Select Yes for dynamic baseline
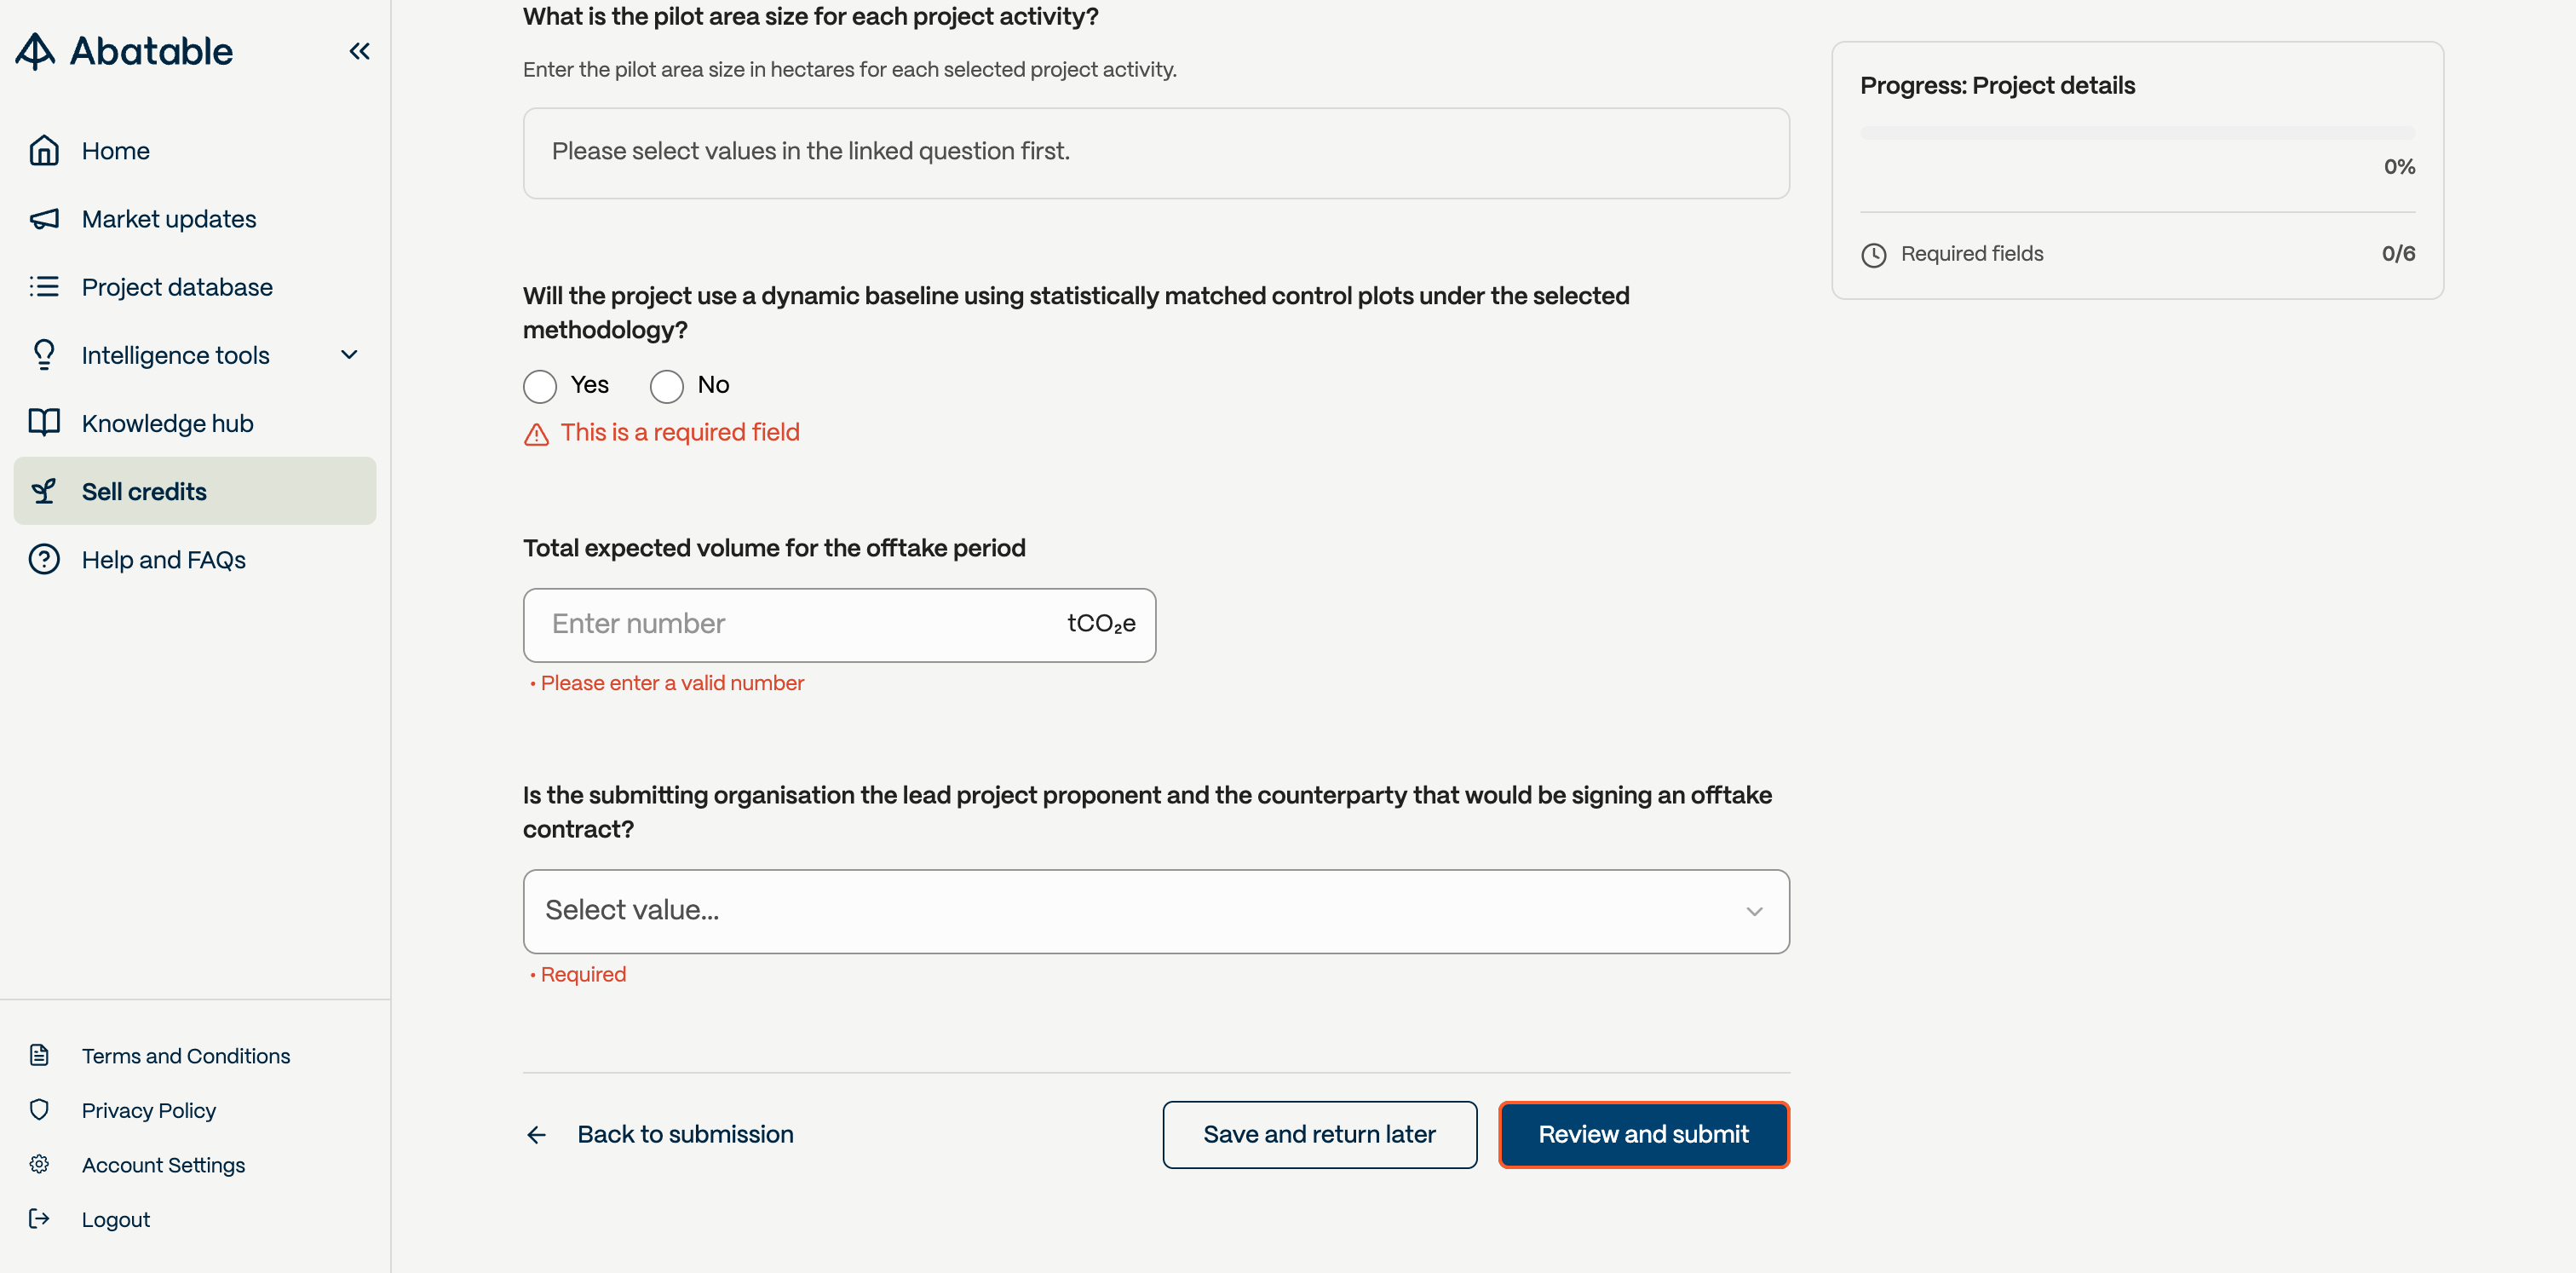 [x=540, y=386]
